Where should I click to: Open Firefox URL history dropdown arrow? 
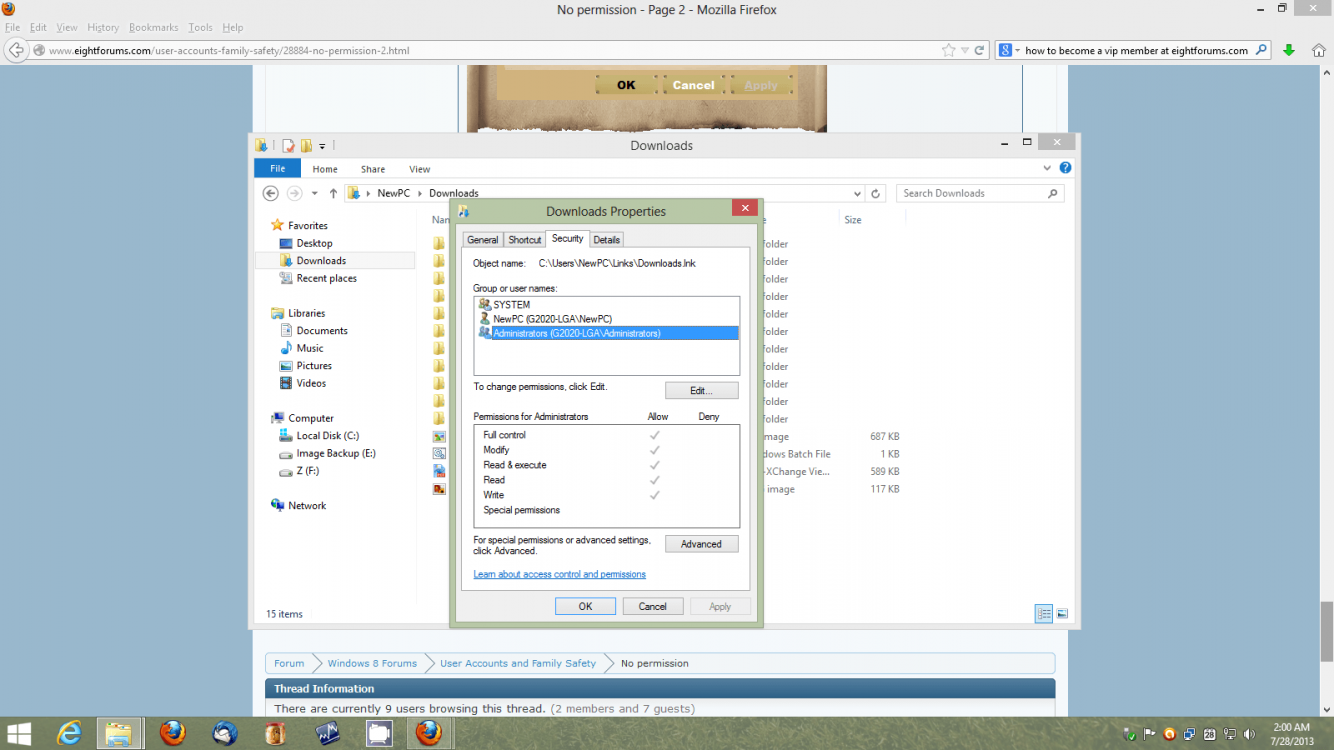pos(965,50)
